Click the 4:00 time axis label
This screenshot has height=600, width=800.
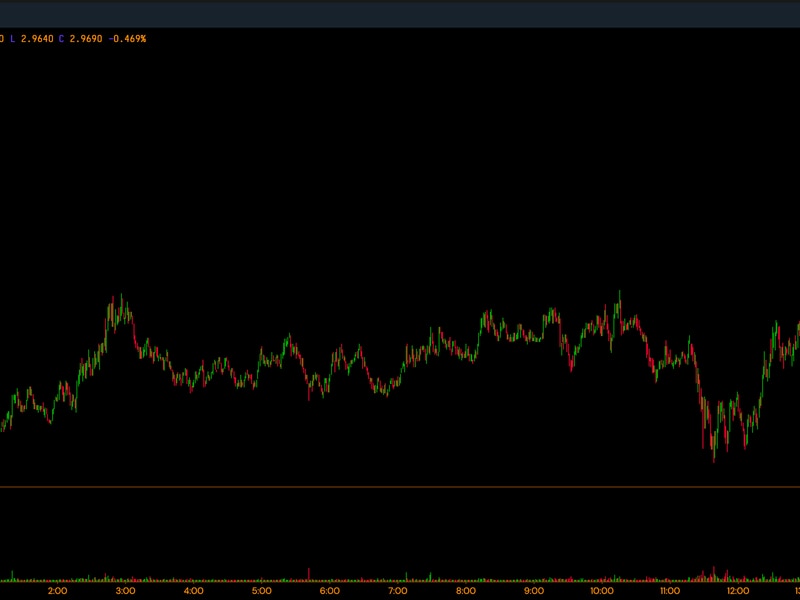[x=194, y=591]
